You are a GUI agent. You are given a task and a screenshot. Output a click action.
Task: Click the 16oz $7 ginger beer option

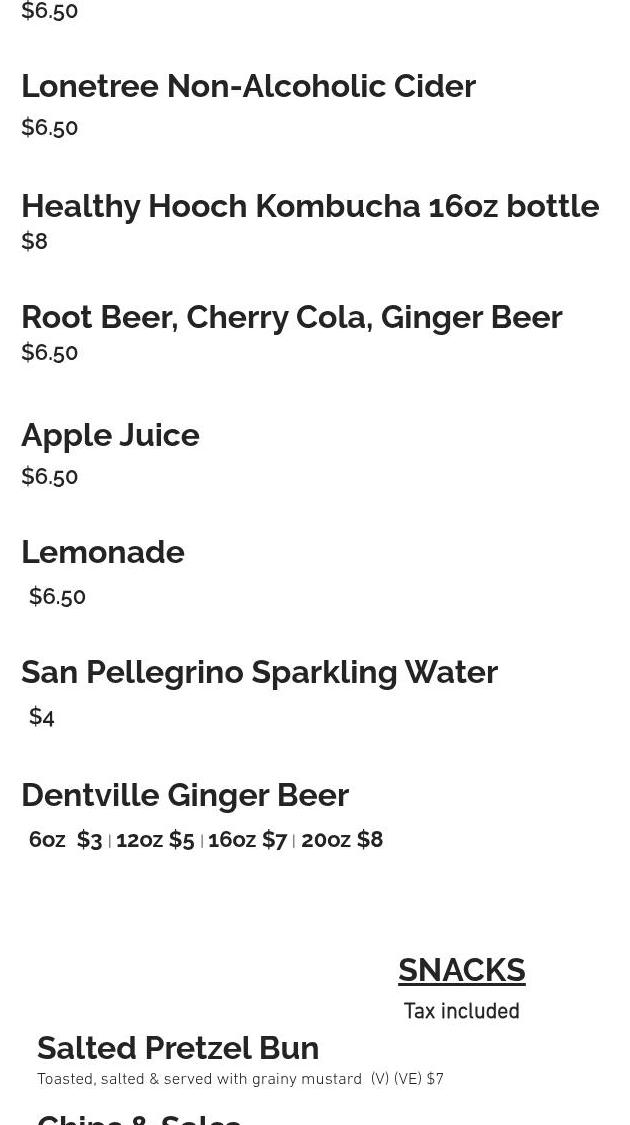[248, 839]
